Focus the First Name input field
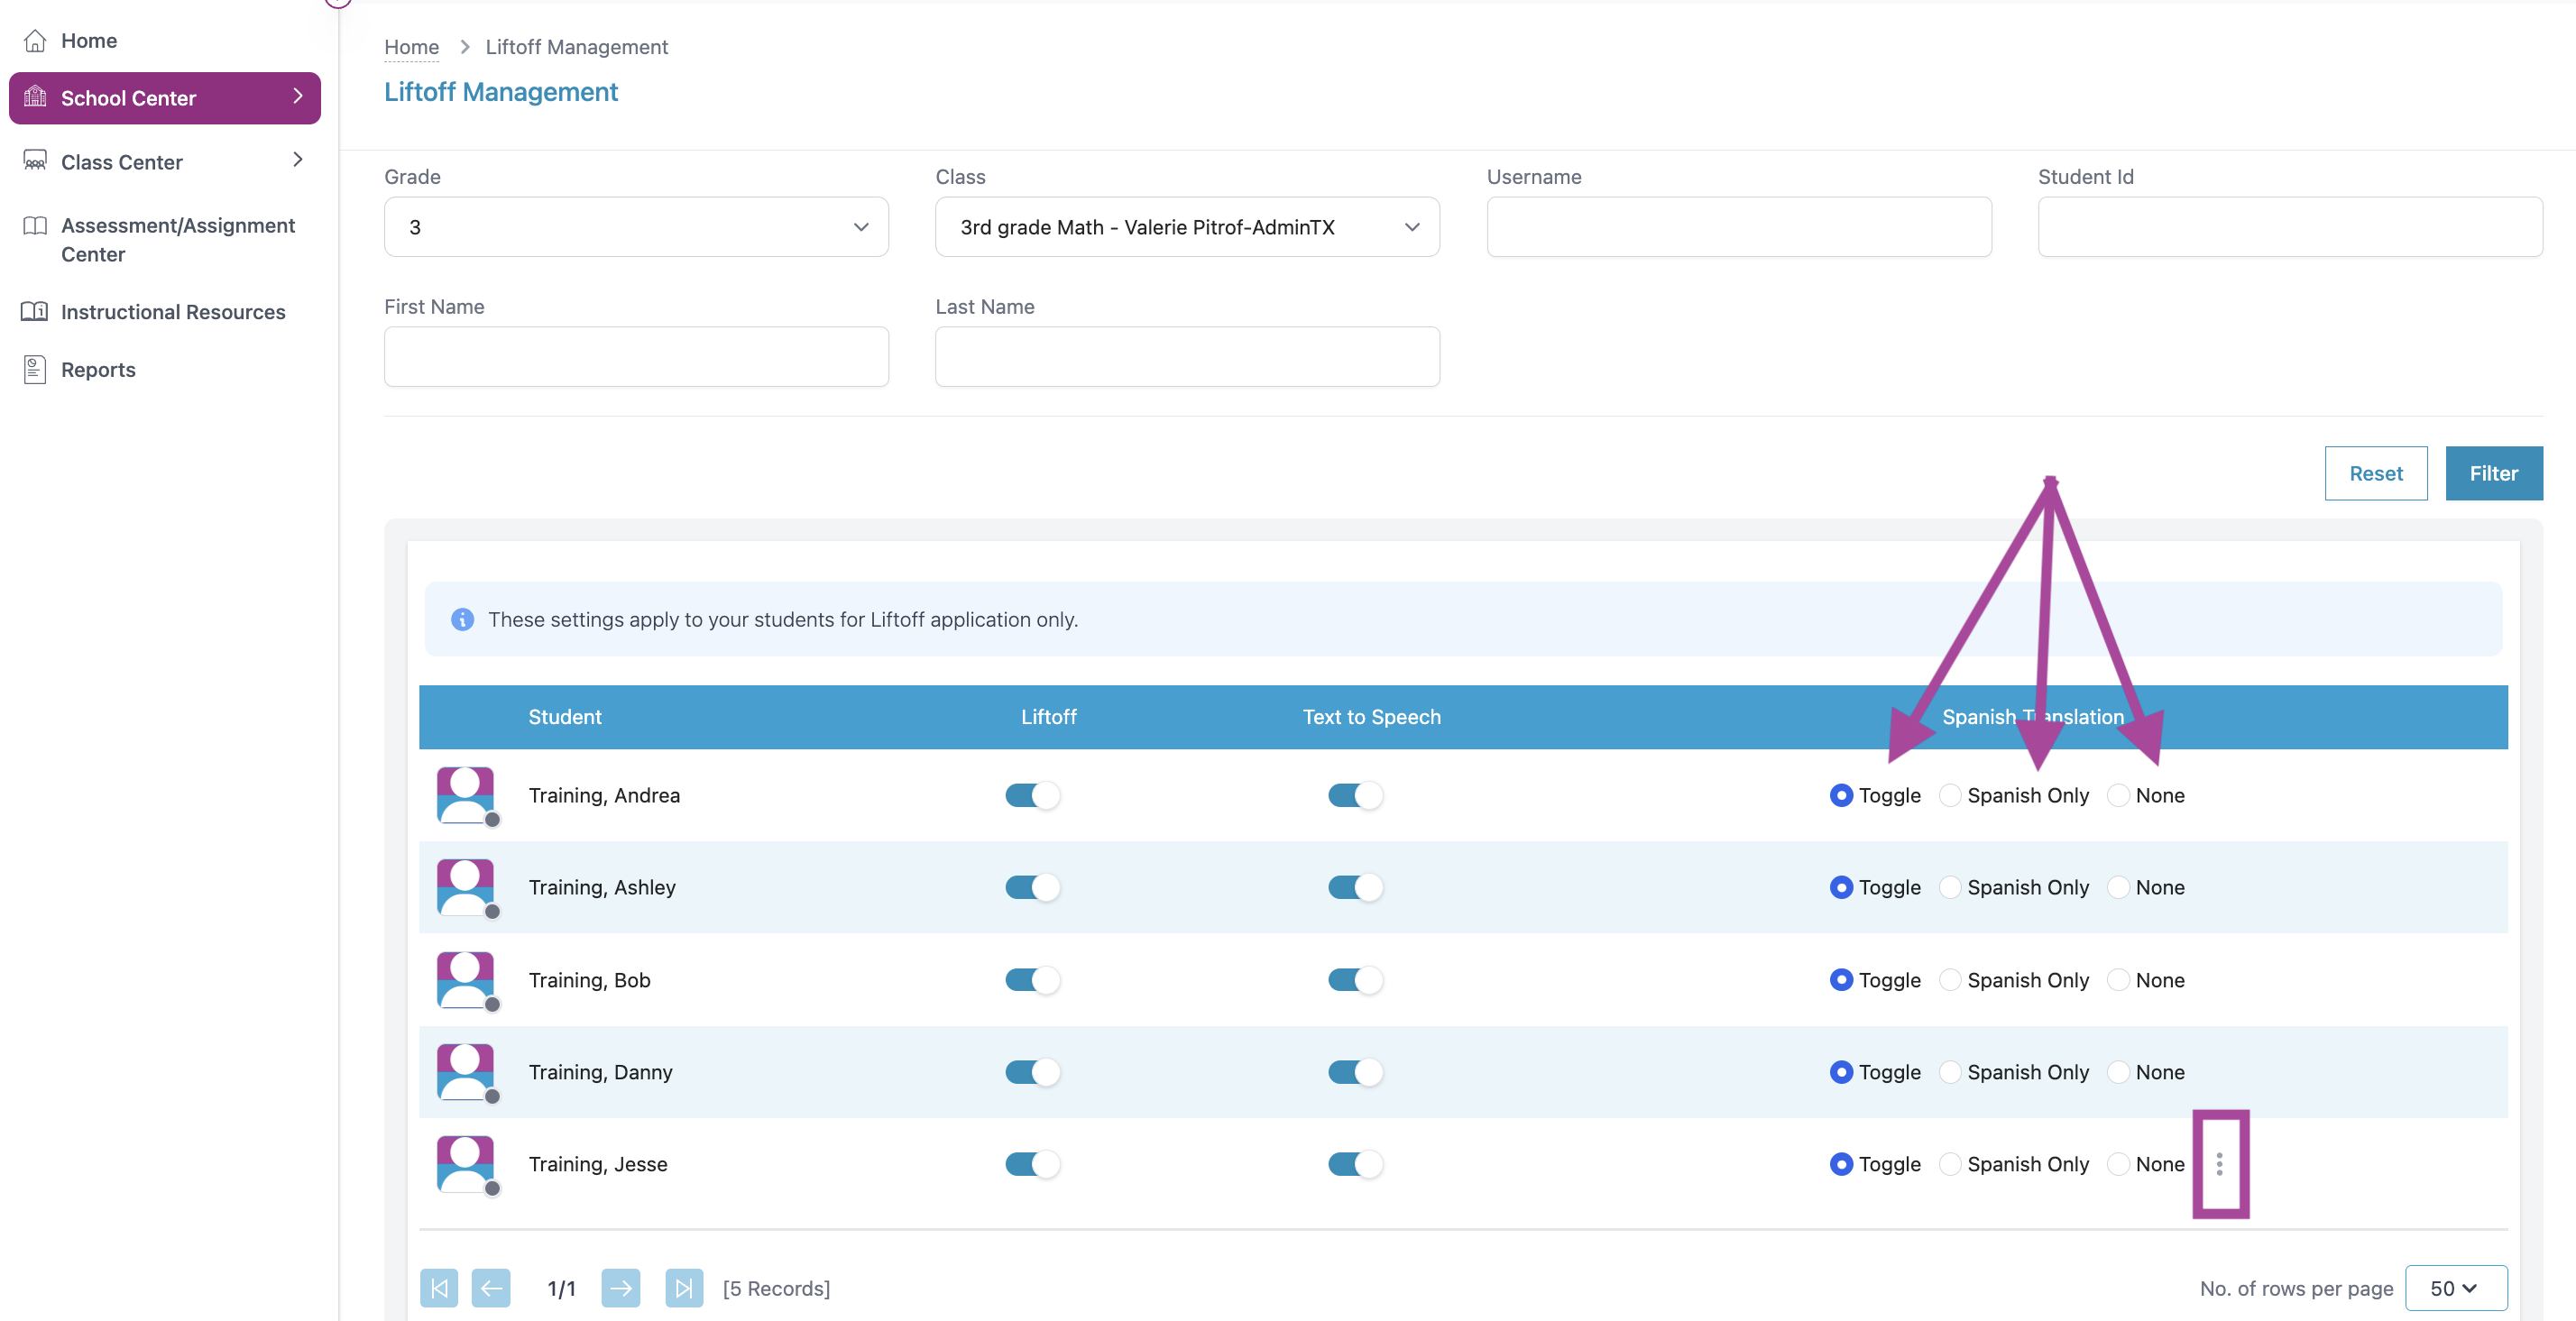The width and height of the screenshot is (2576, 1321). click(x=636, y=357)
